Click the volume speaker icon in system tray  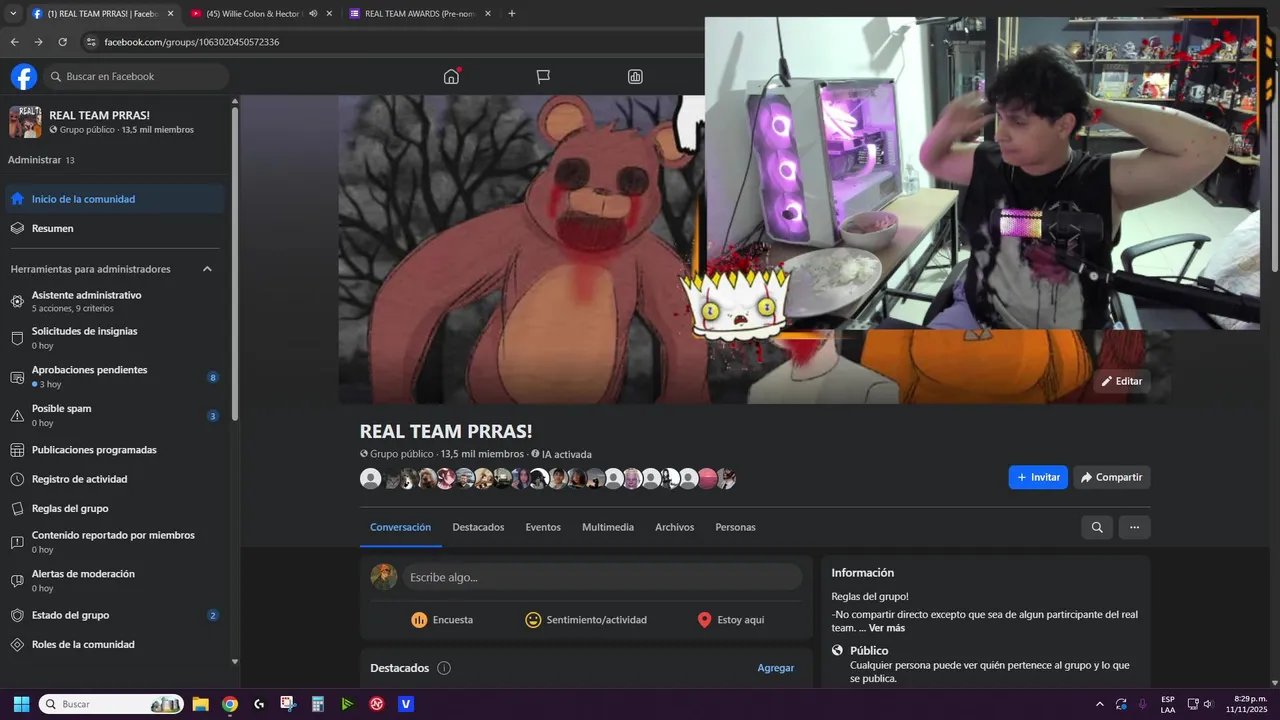point(1208,704)
